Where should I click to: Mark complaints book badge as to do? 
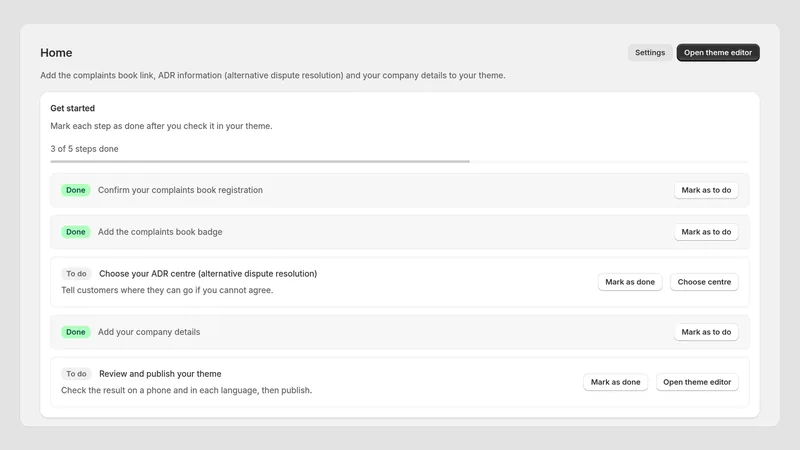coord(706,232)
